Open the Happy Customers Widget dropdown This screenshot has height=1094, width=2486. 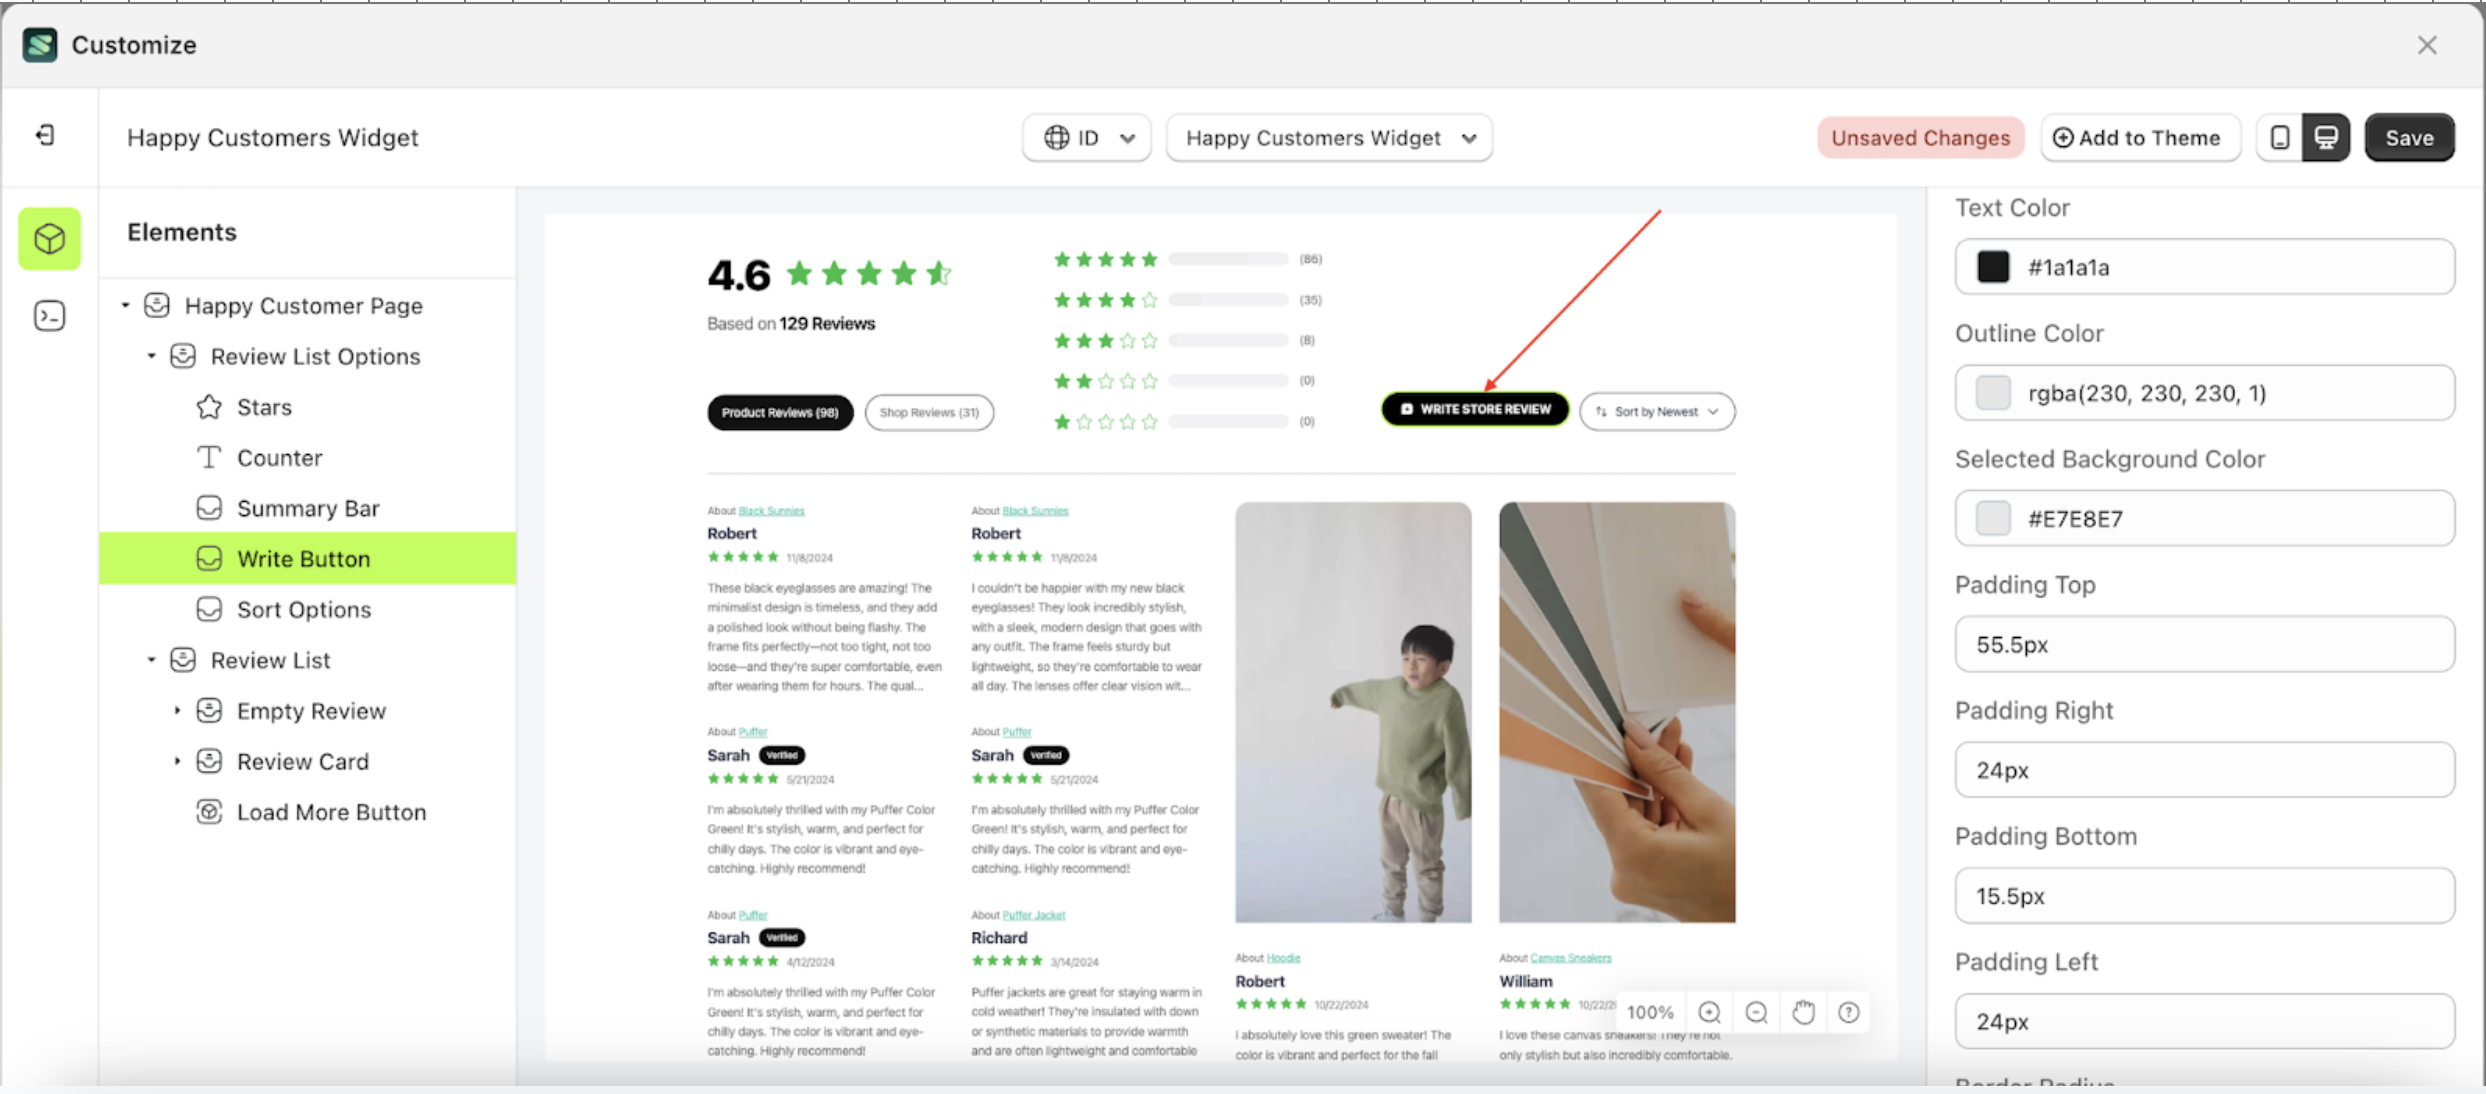pyautogui.click(x=1329, y=138)
